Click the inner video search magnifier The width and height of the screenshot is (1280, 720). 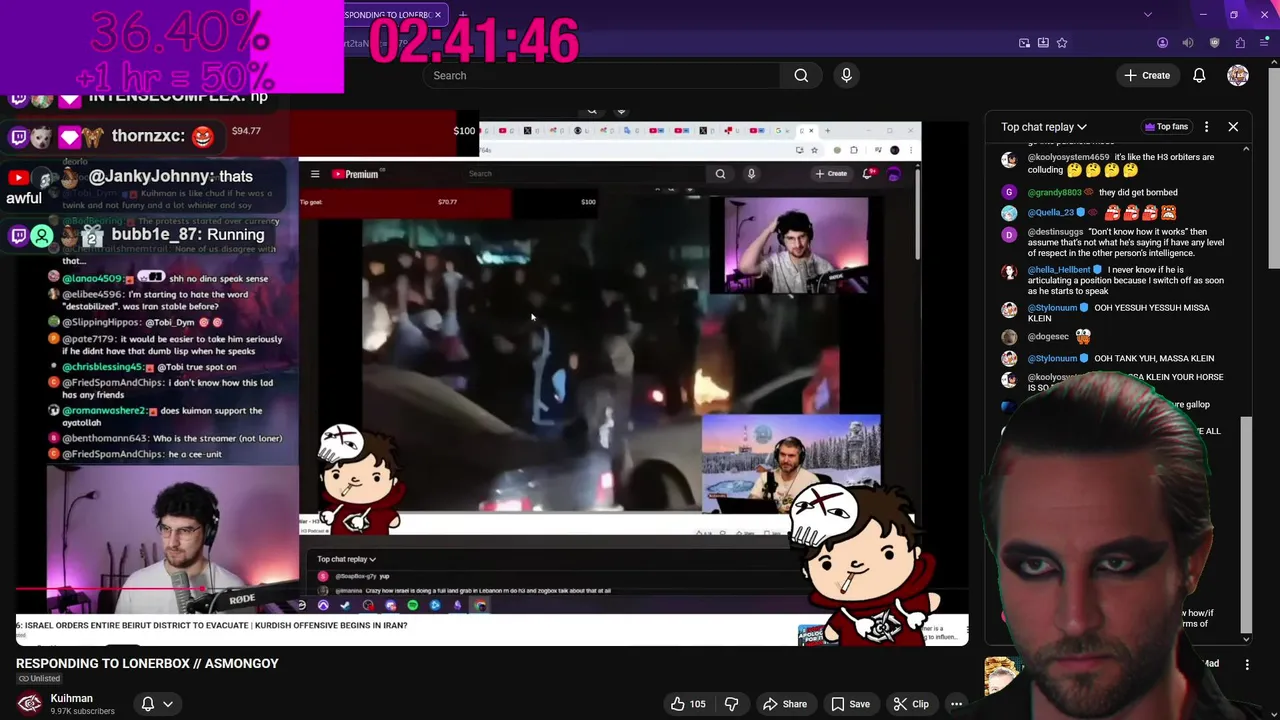click(720, 174)
